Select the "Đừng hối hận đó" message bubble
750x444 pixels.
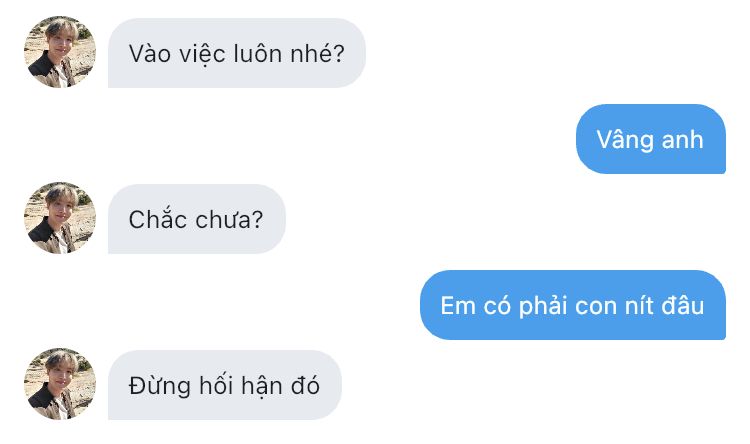[225, 385]
